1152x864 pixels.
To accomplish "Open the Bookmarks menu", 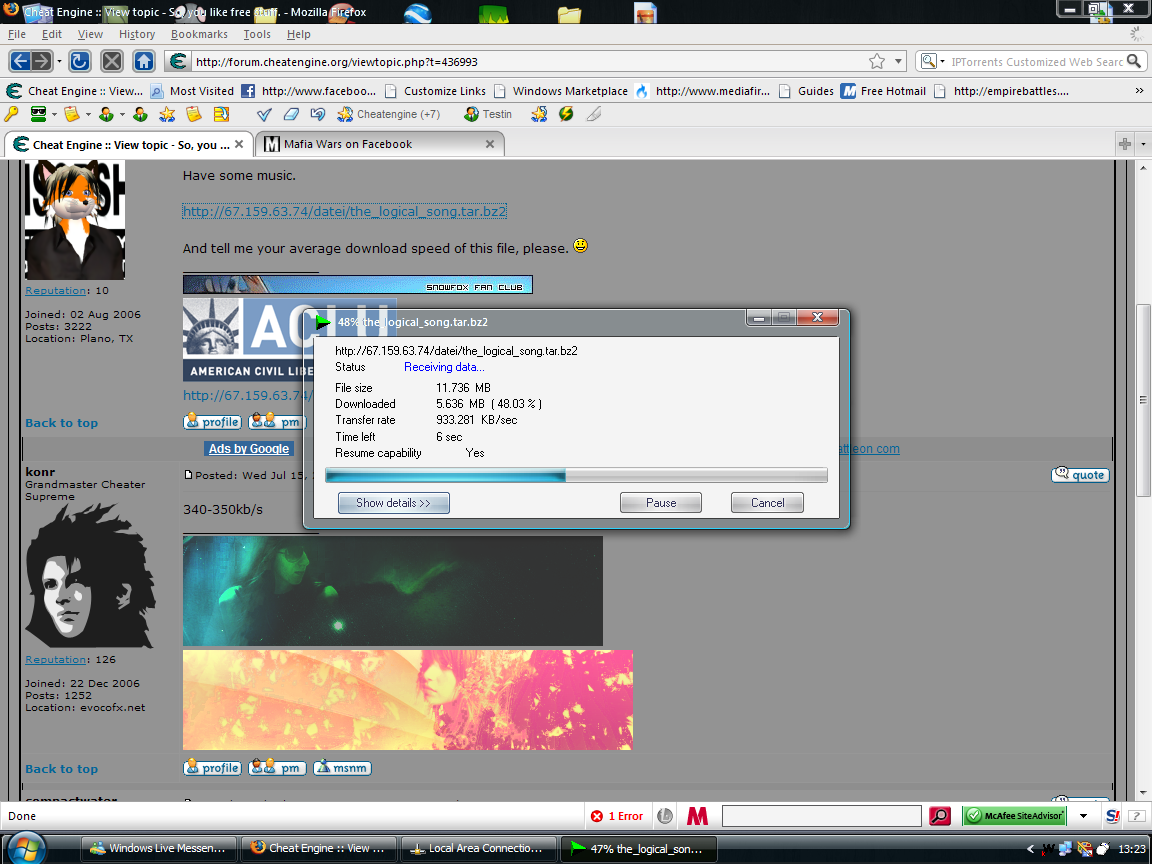I will tap(199, 34).
